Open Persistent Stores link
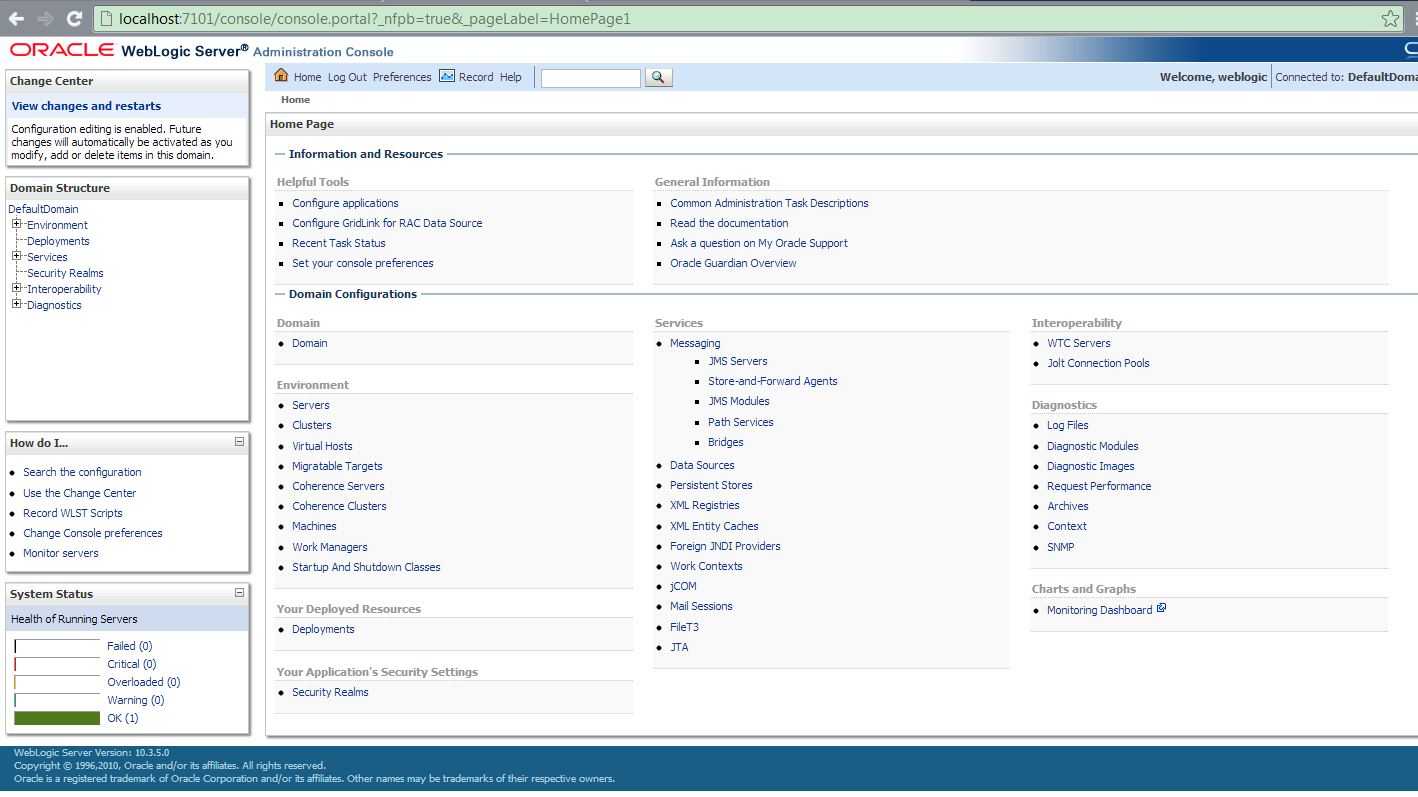The width and height of the screenshot is (1418, 797). [711, 485]
